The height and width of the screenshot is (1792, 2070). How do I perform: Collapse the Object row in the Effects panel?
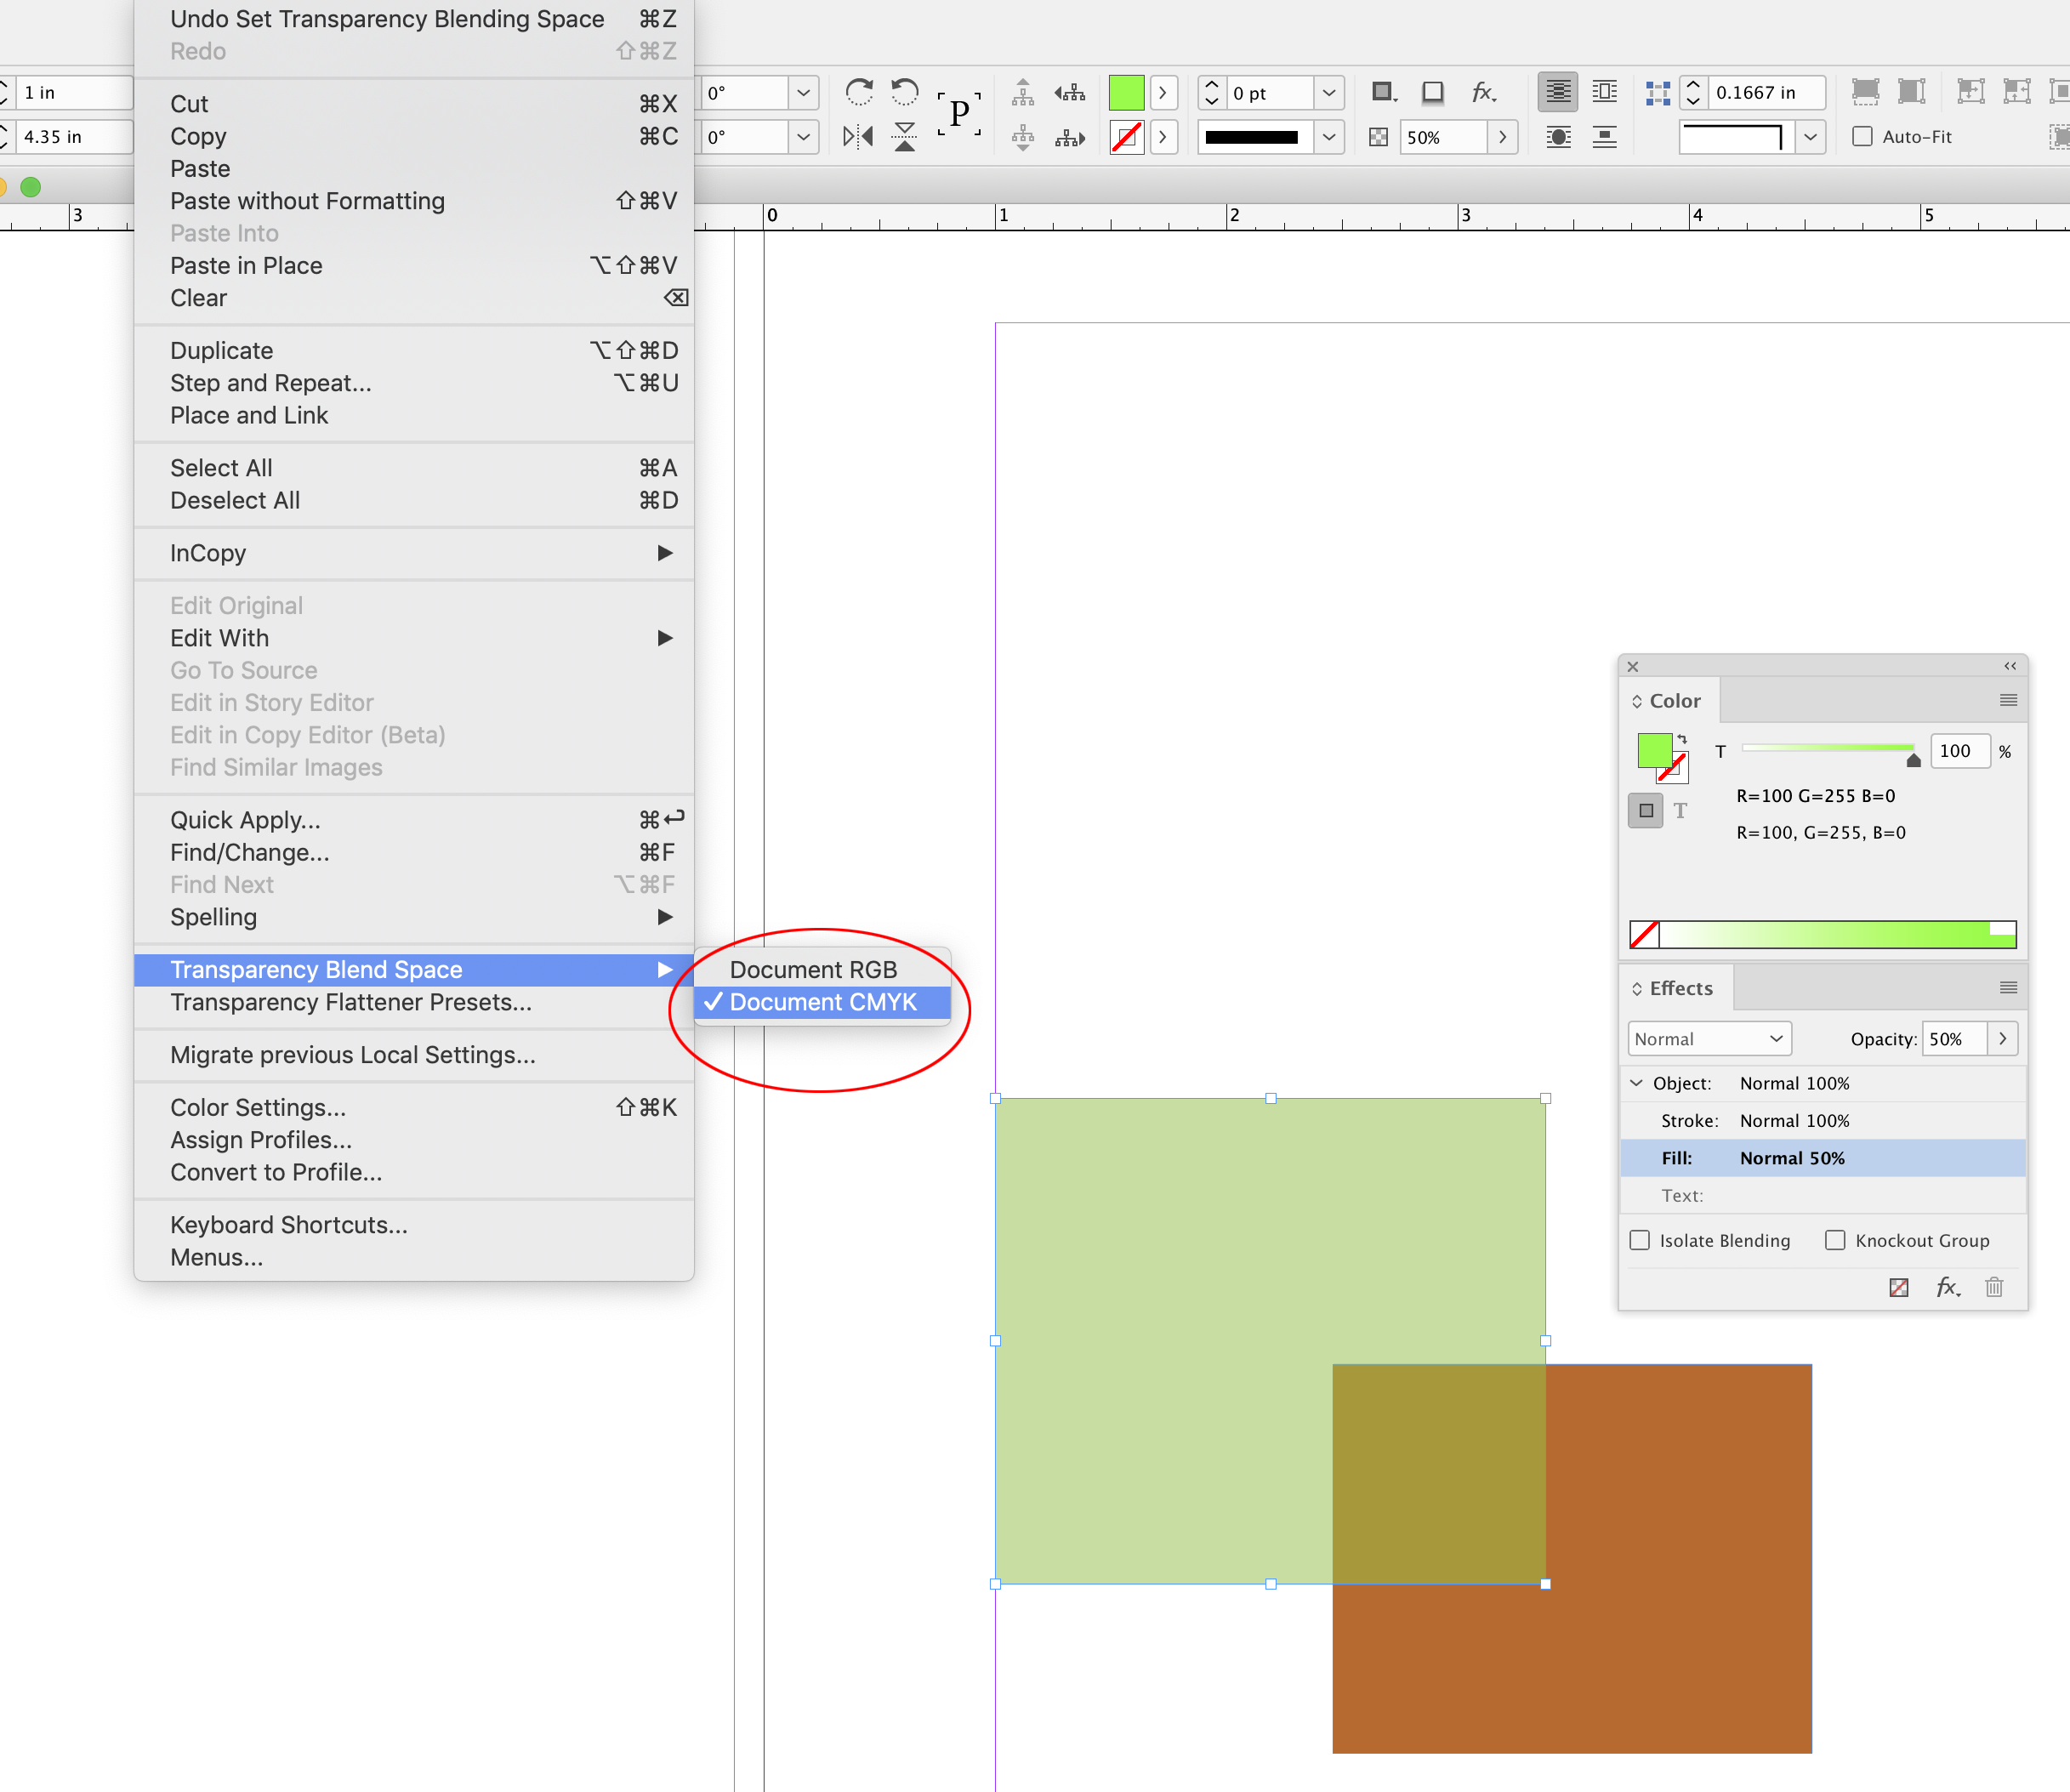1637,1083
